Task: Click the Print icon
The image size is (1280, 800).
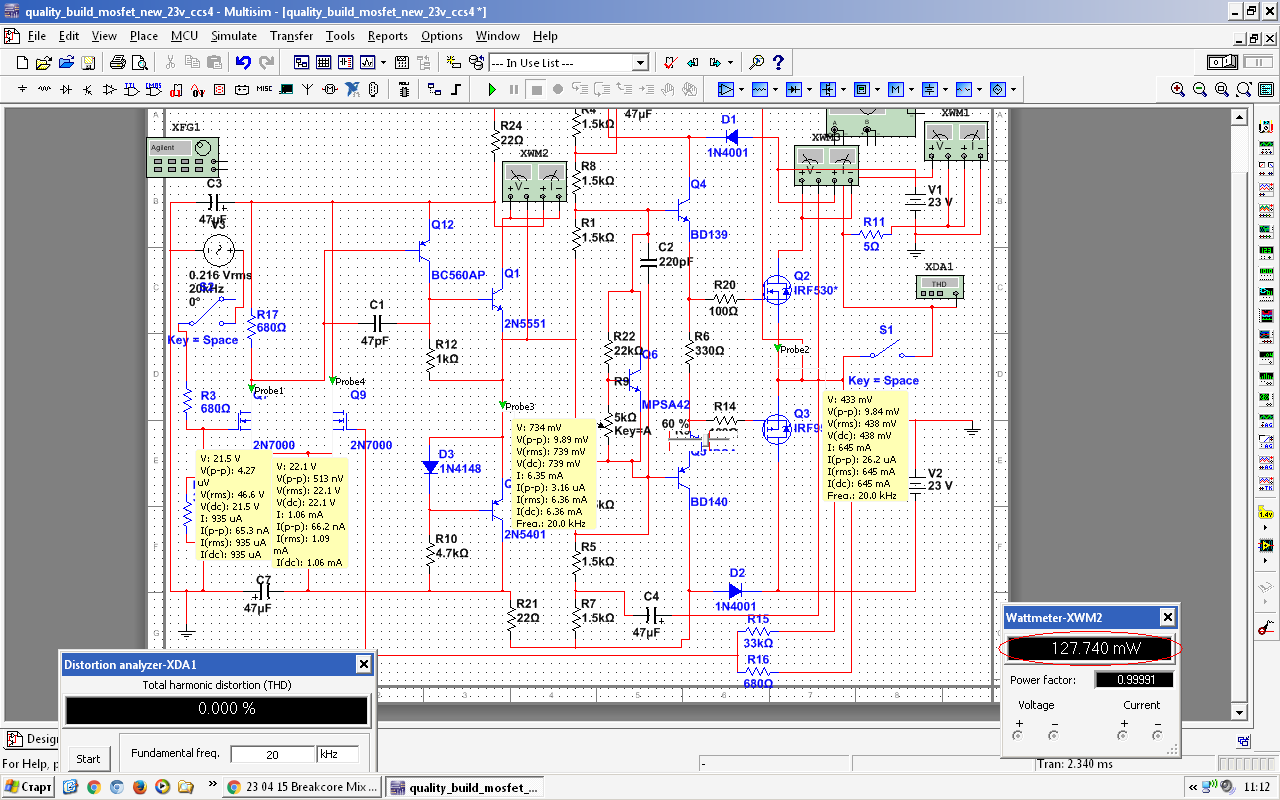Action: [117, 62]
